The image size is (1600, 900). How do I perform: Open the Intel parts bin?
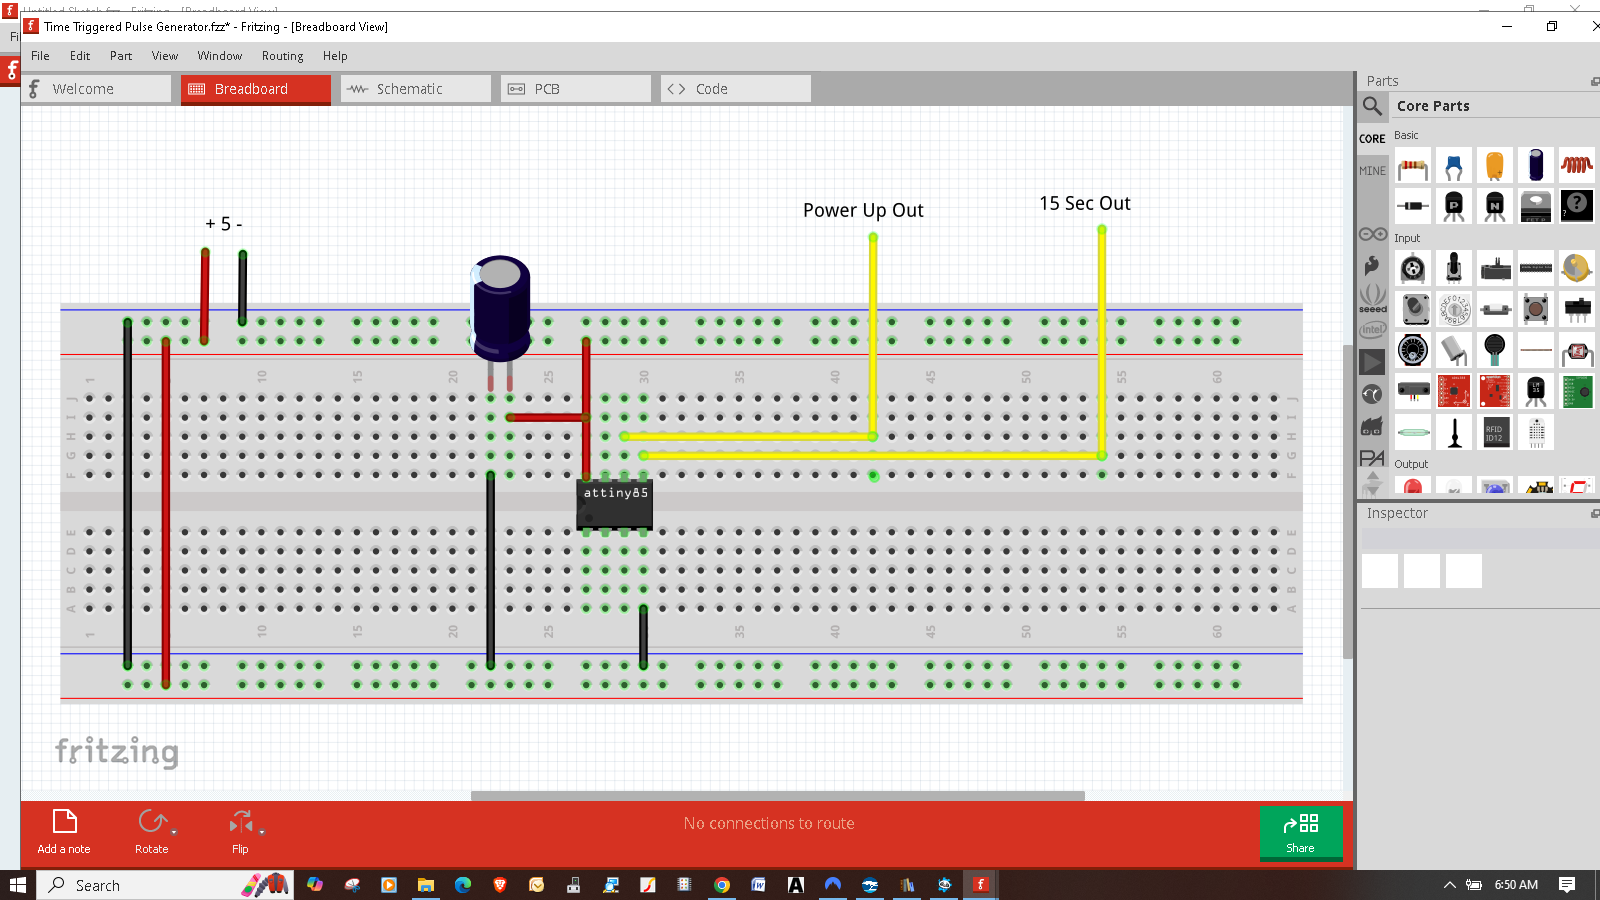(x=1372, y=330)
